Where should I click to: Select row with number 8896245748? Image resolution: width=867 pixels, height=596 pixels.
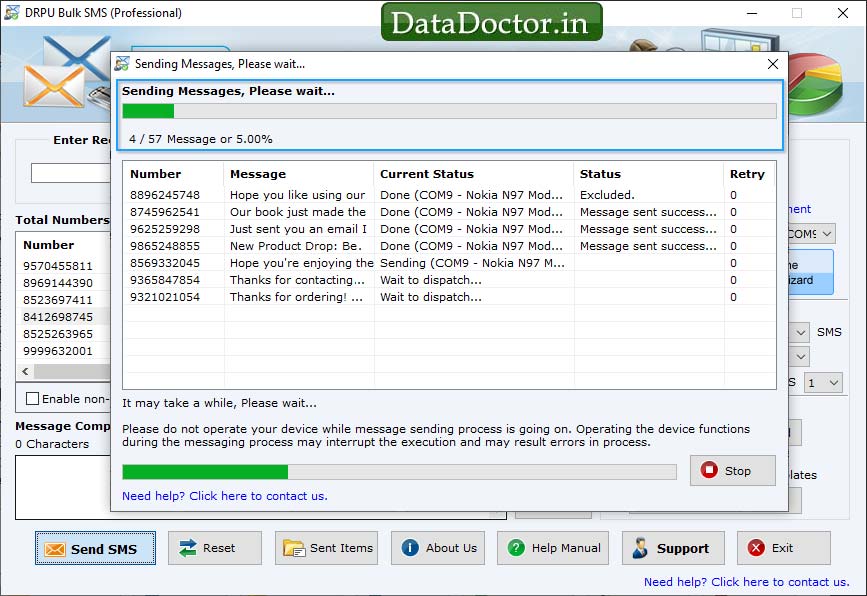click(449, 195)
